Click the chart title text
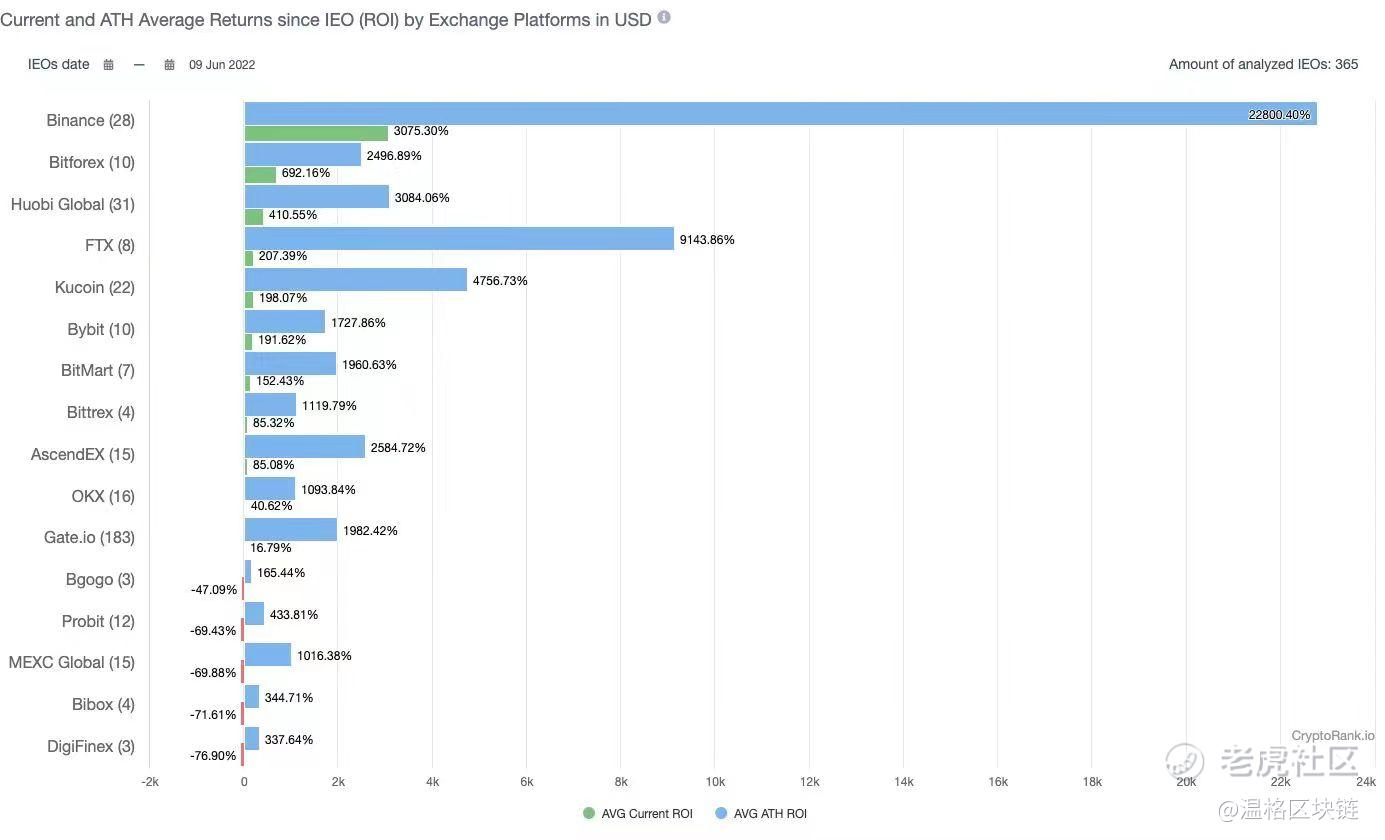The width and height of the screenshot is (1385, 840). [326, 19]
